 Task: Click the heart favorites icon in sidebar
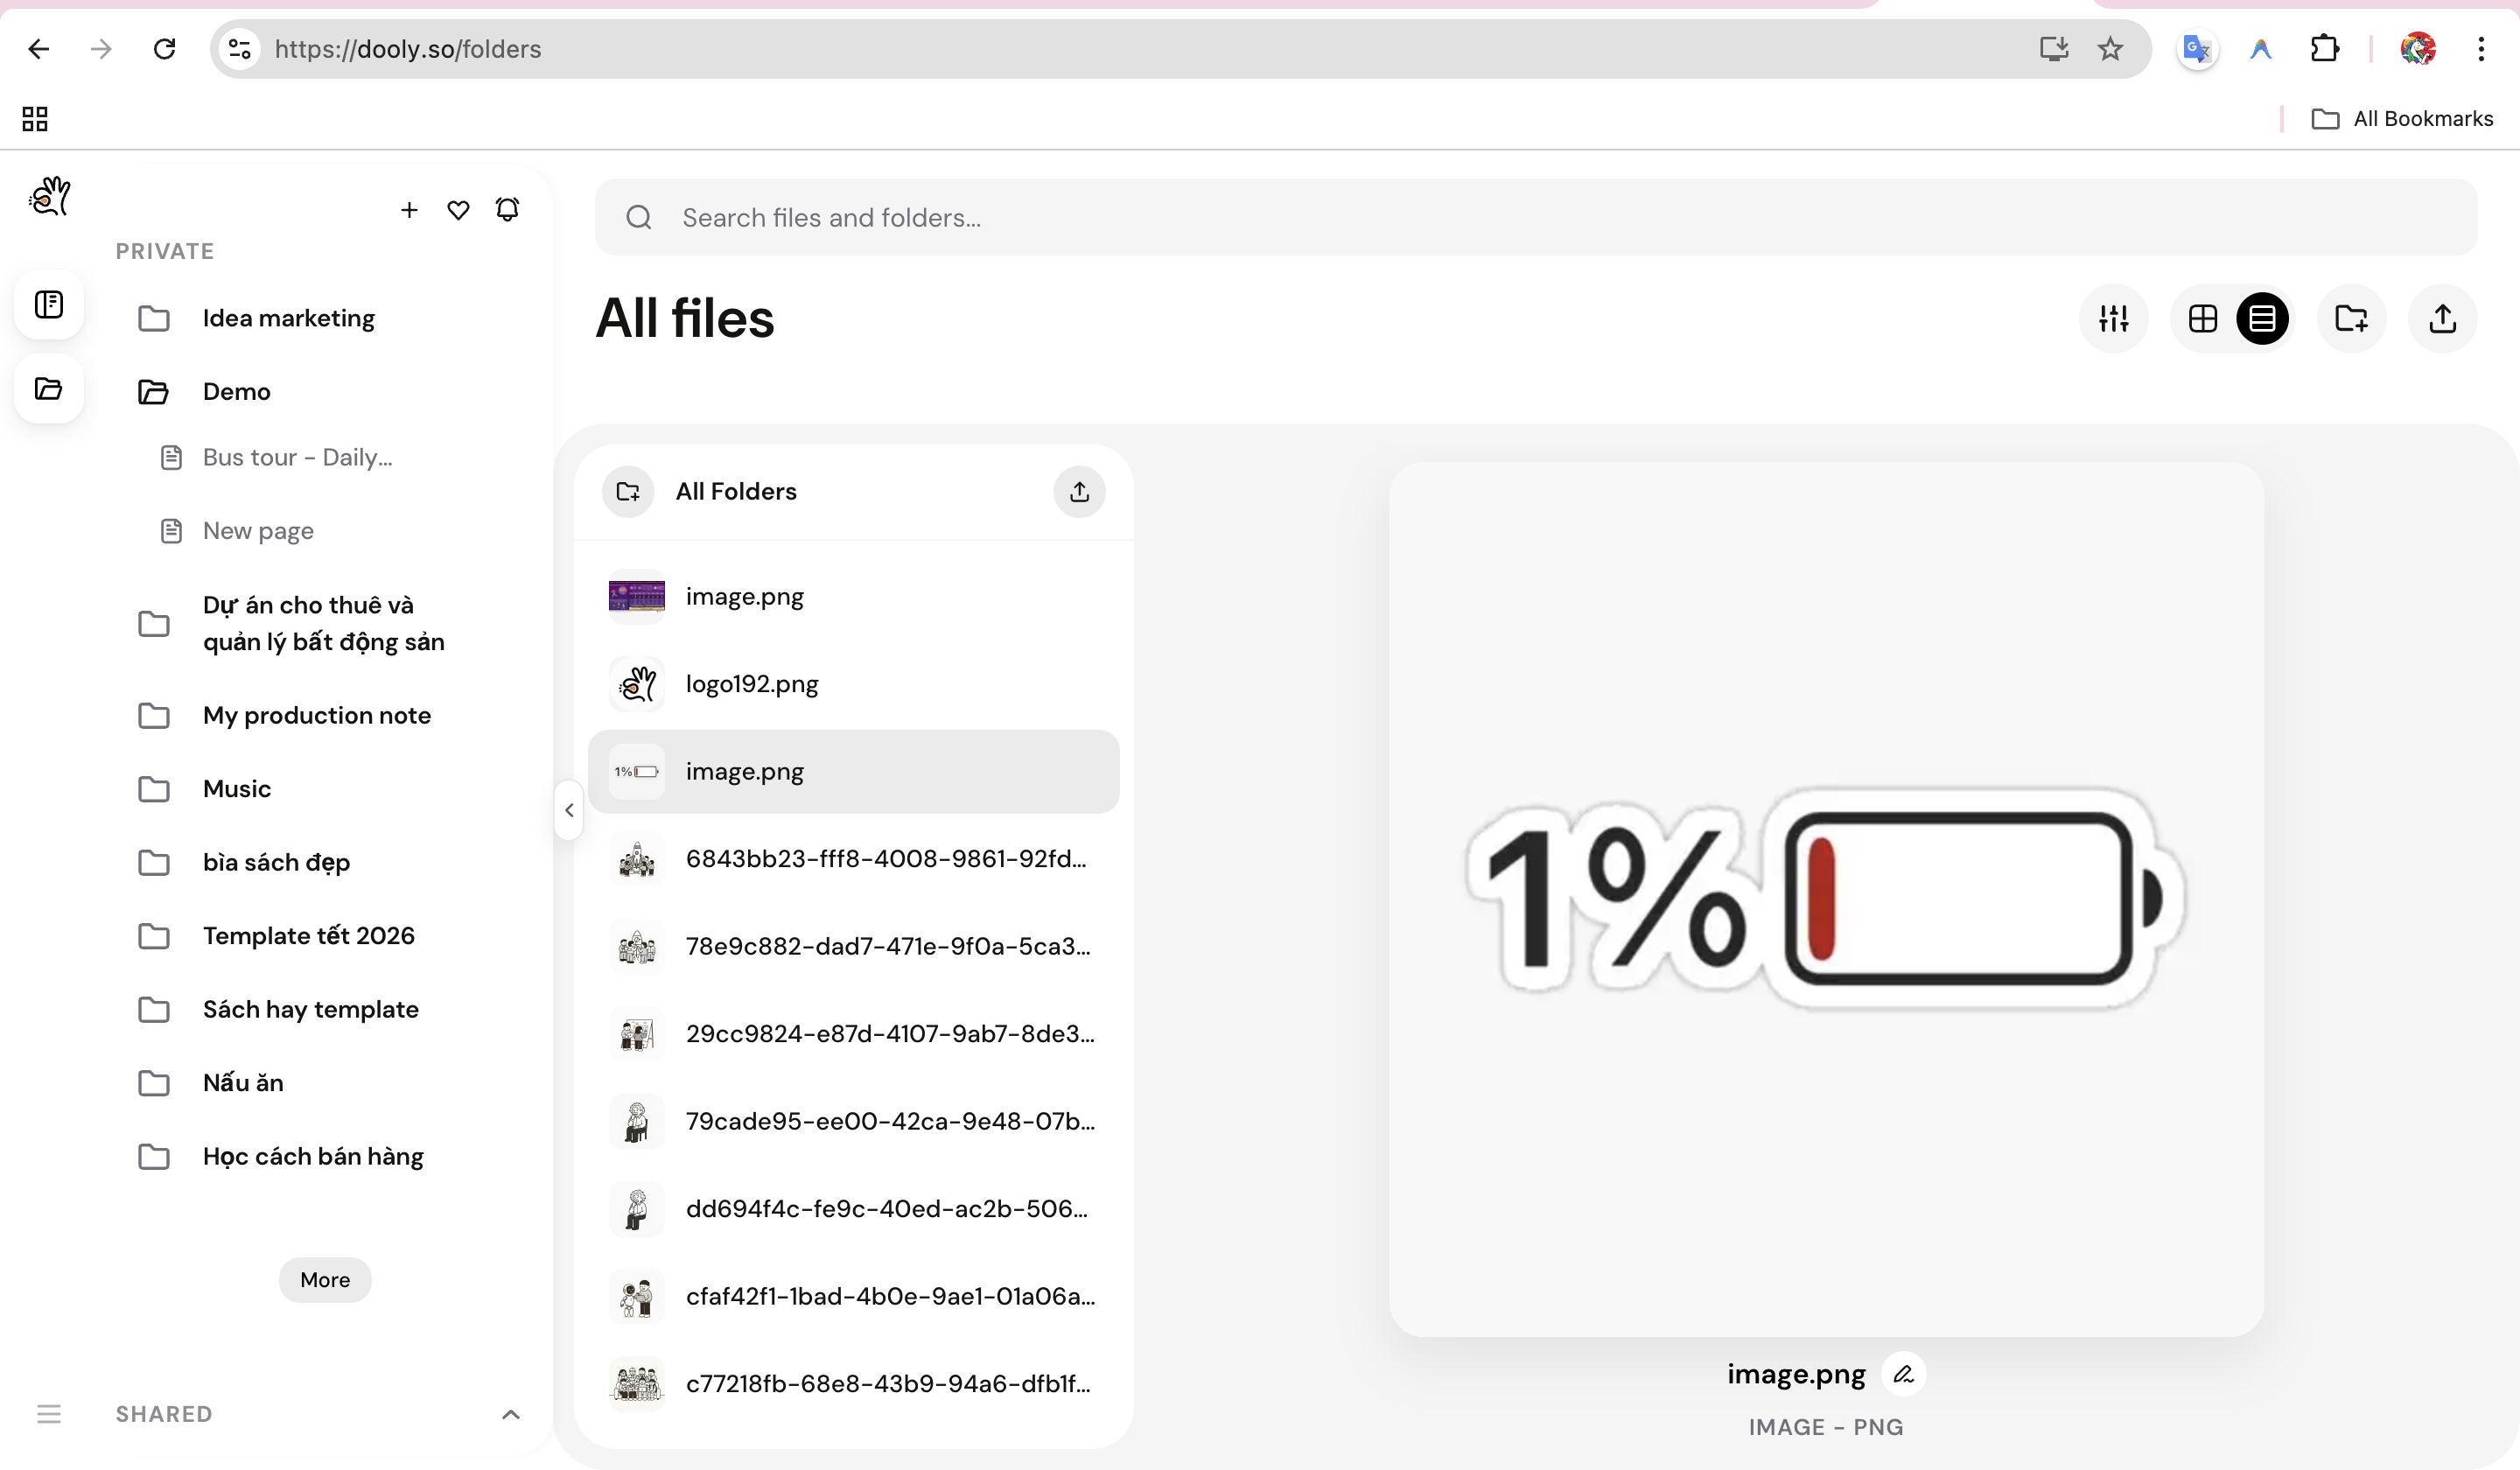pyautogui.click(x=458, y=209)
